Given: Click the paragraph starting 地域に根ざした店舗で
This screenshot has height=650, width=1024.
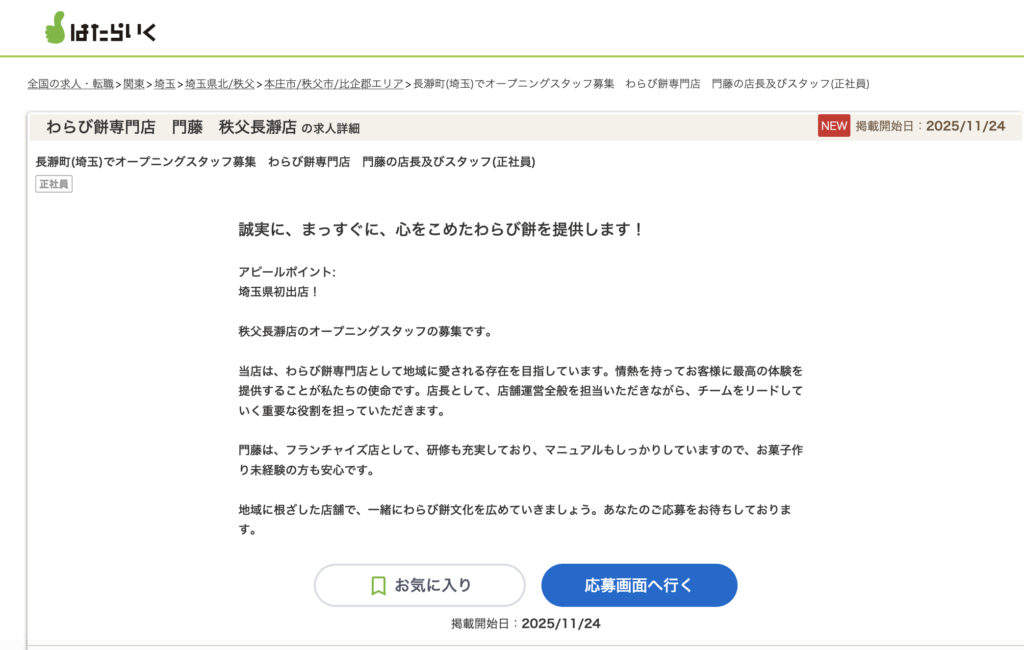Looking at the screenshot, I should point(520,519).
